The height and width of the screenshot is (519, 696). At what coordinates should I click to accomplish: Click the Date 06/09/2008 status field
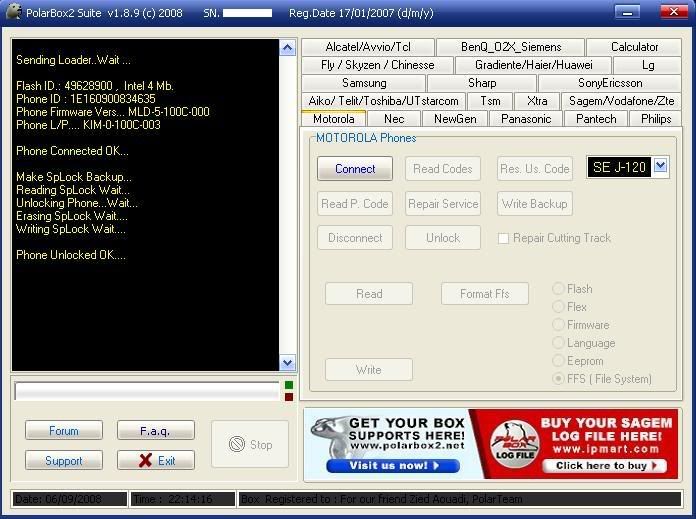point(70,499)
